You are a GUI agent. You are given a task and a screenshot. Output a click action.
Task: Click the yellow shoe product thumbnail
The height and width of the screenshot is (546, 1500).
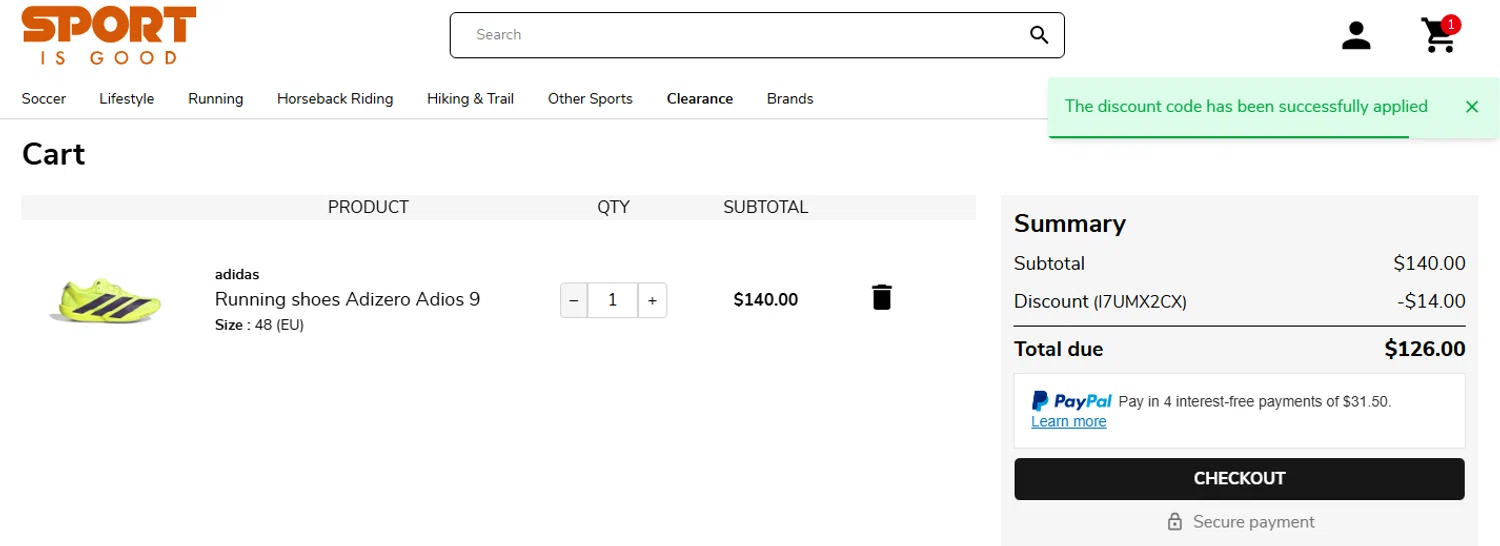coord(105,301)
